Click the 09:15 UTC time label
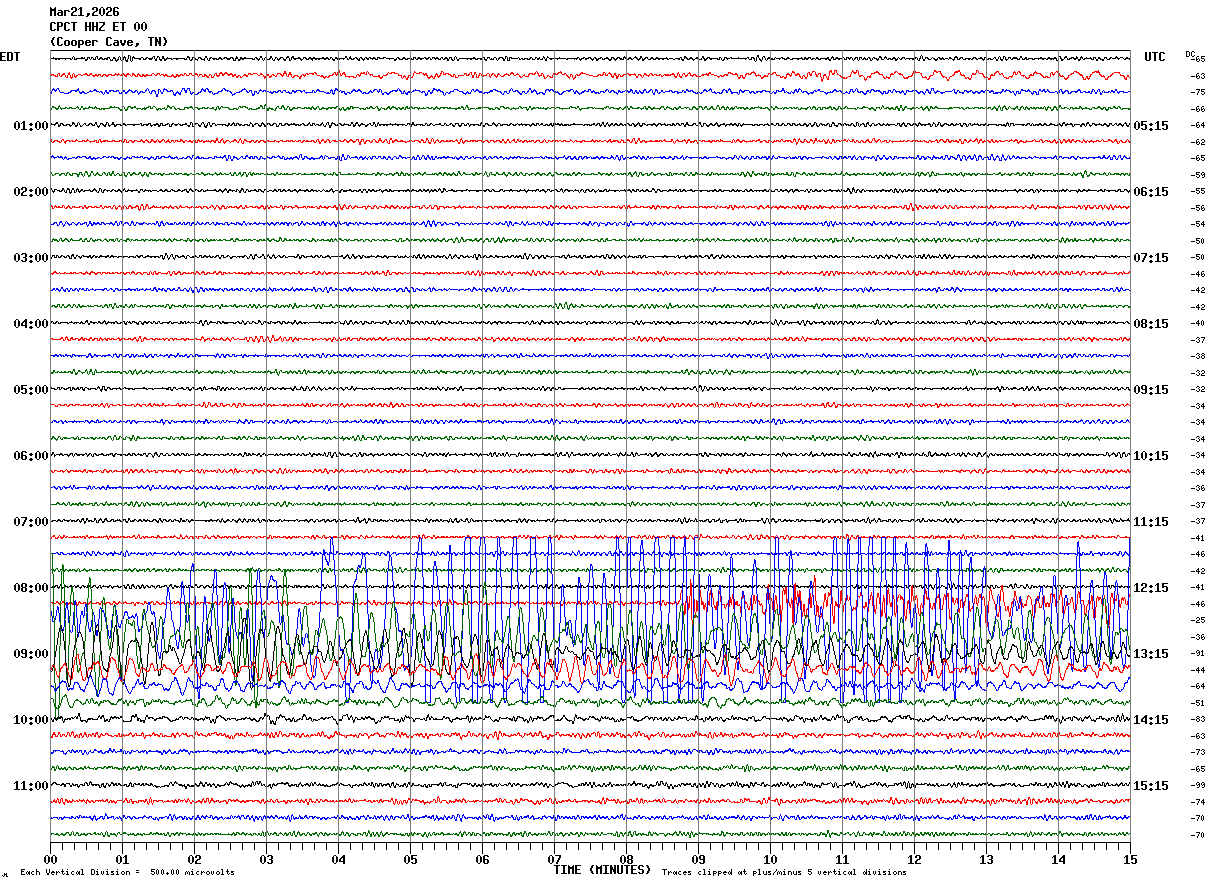The image size is (1210, 886). pyautogui.click(x=1151, y=390)
